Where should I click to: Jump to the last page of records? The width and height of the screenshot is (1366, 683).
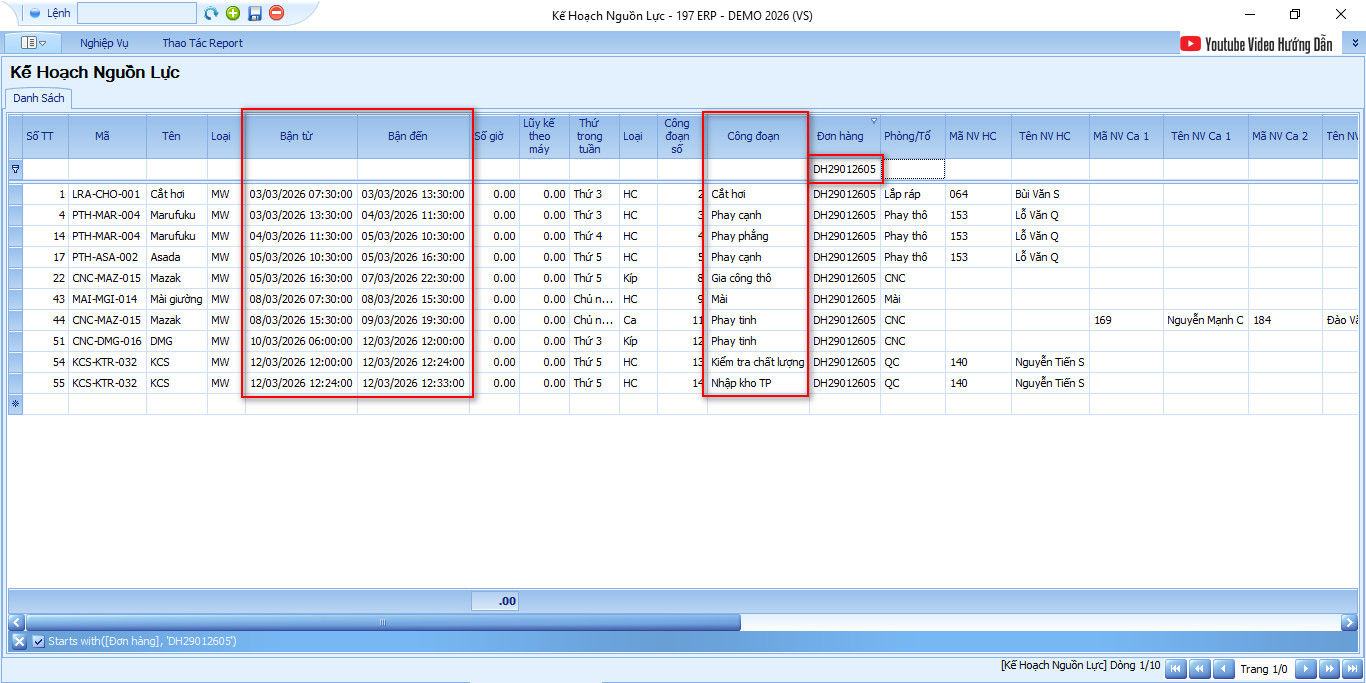(1353, 669)
